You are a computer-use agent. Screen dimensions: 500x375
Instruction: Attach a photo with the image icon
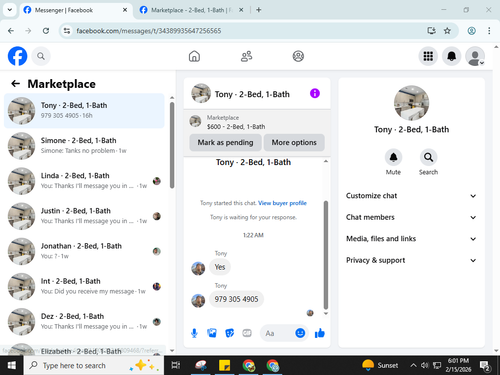(212, 333)
